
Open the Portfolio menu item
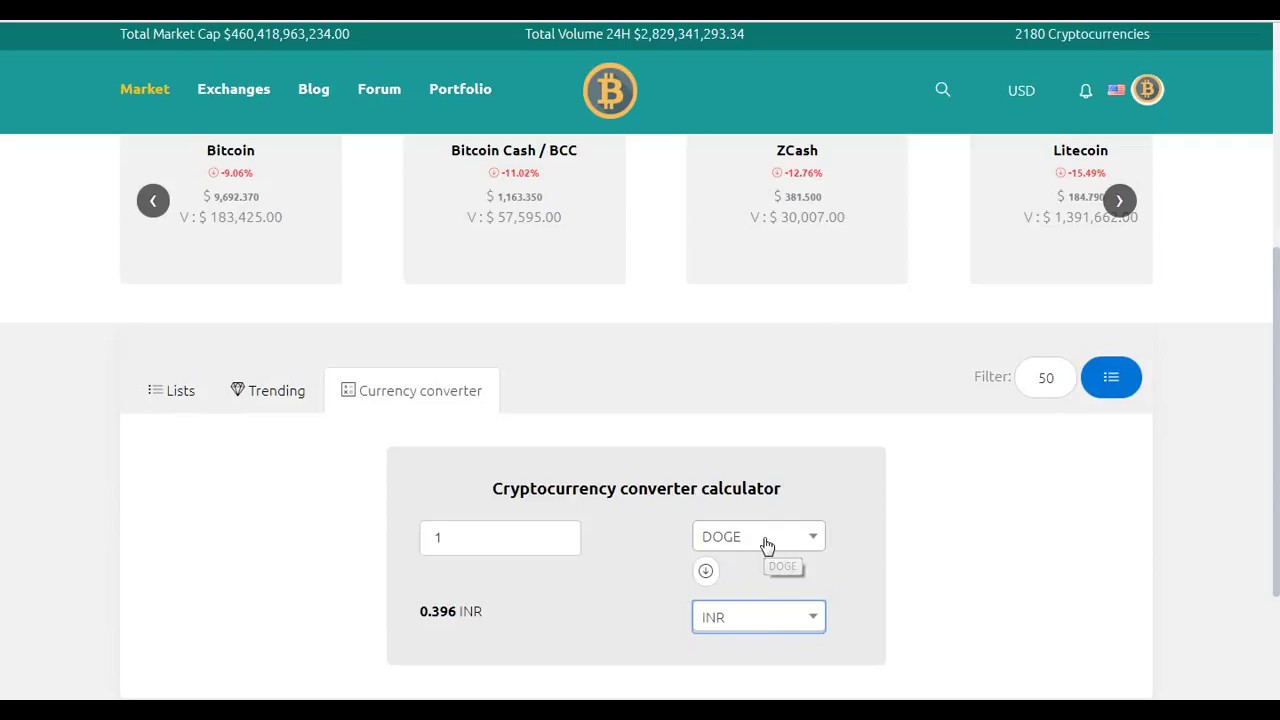(460, 89)
